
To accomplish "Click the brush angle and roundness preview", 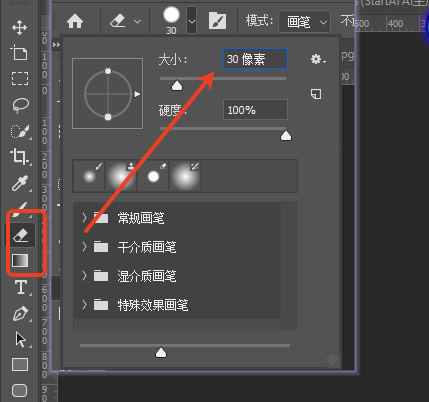I will click(x=108, y=94).
